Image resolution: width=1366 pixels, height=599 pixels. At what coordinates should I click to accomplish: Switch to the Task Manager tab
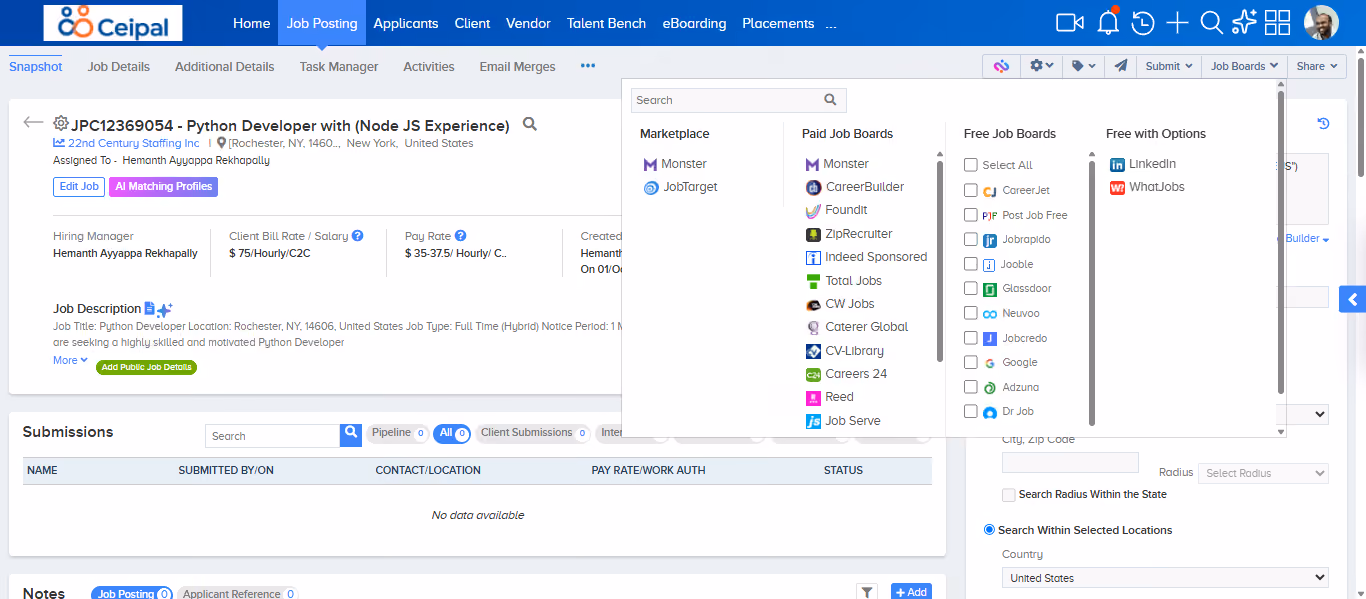point(339,67)
